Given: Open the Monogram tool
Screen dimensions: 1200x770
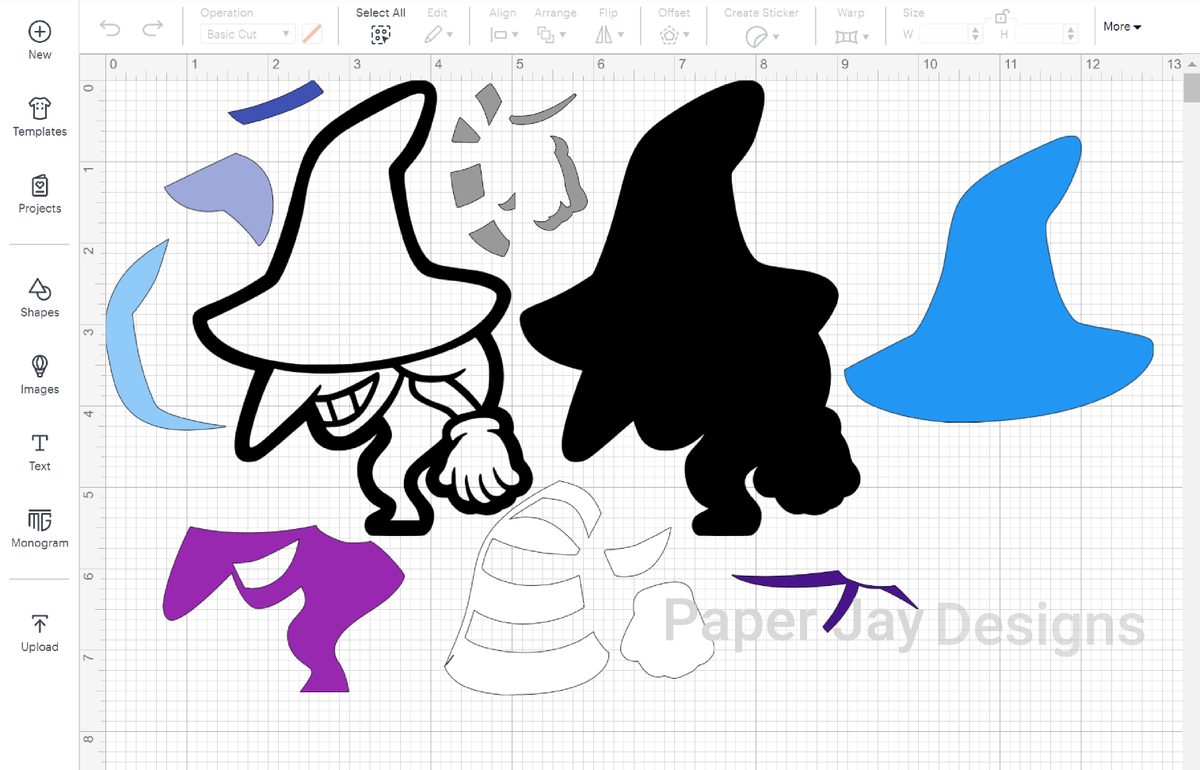Looking at the screenshot, I should 40,528.
